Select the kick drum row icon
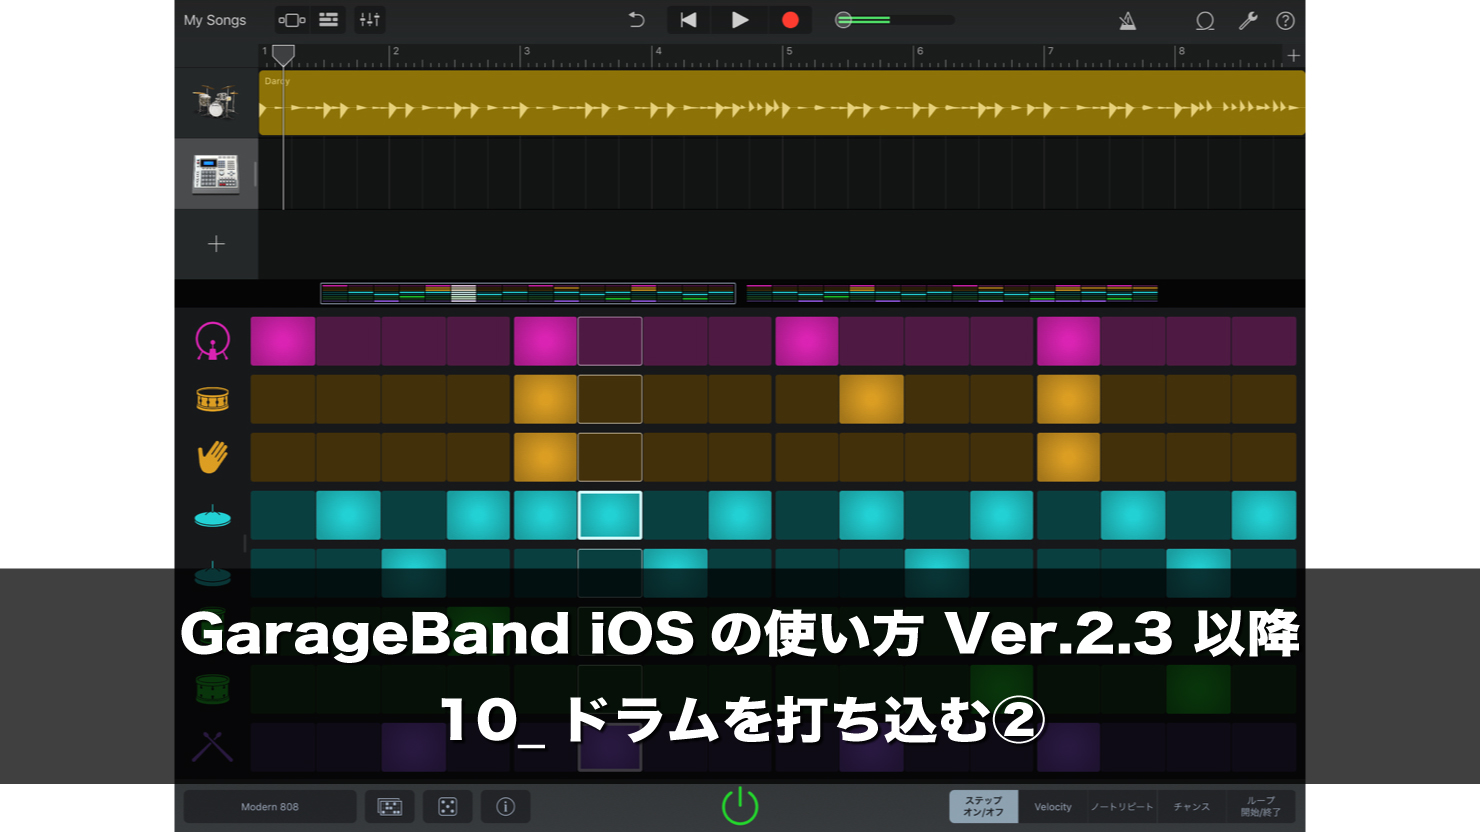1480x832 pixels. pos(213,341)
